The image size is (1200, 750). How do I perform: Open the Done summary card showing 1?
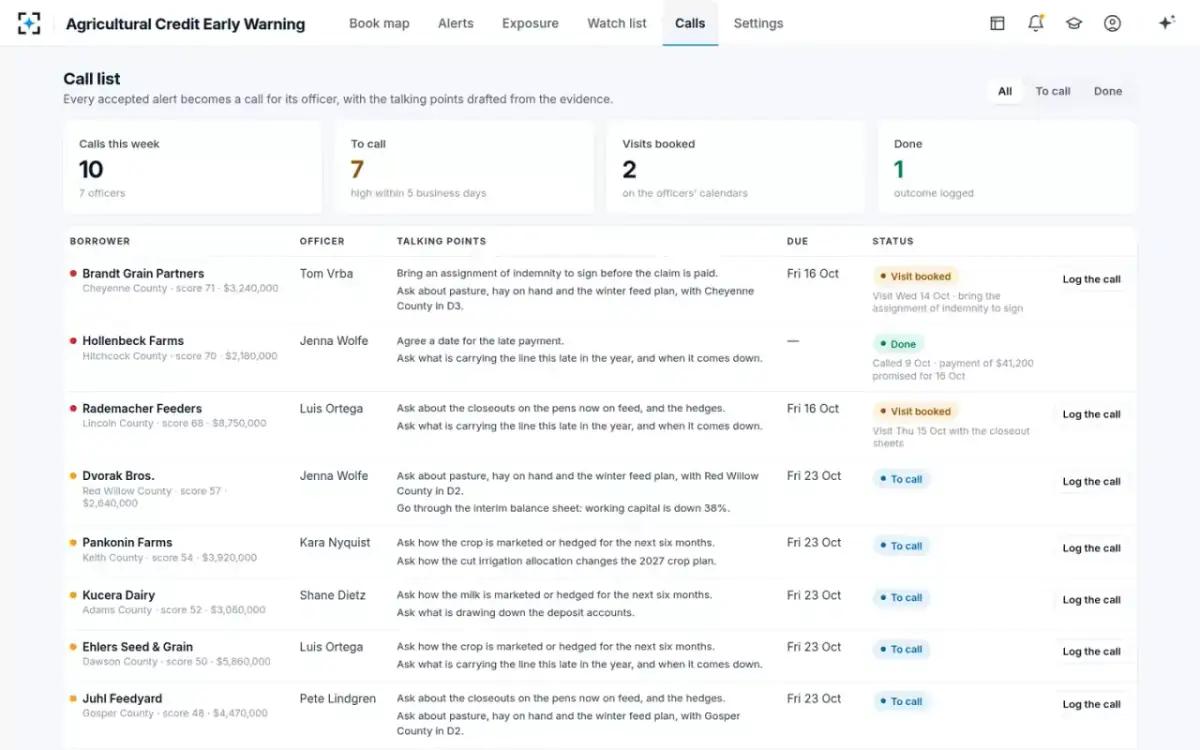tap(1008, 168)
